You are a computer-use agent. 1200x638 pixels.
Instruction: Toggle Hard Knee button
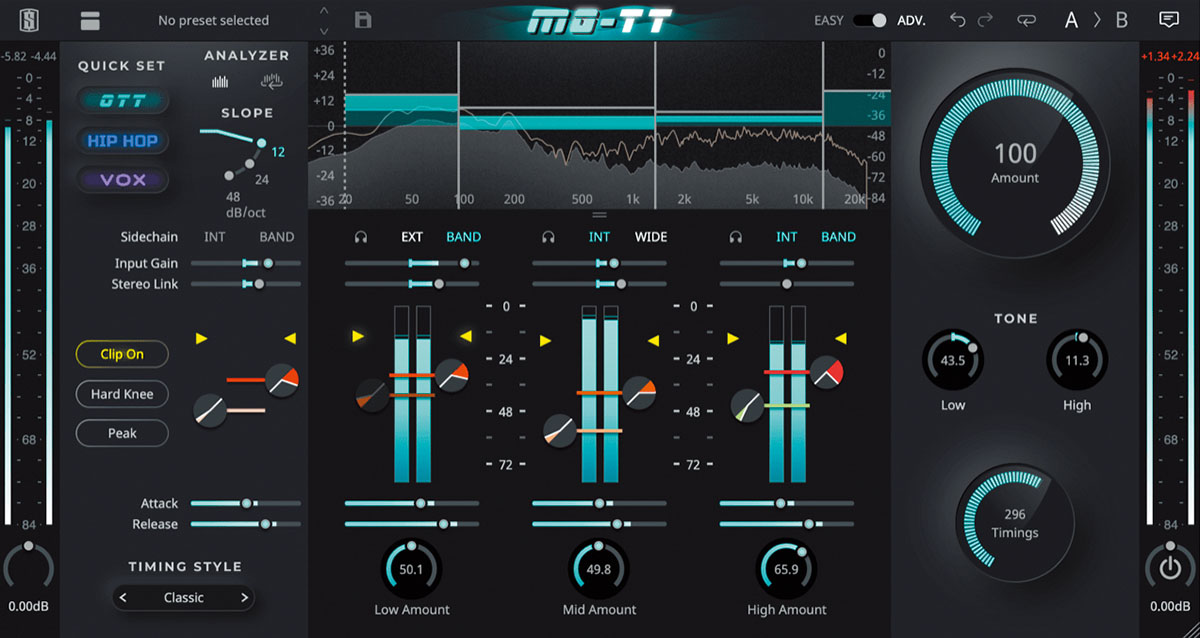click(122, 394)
